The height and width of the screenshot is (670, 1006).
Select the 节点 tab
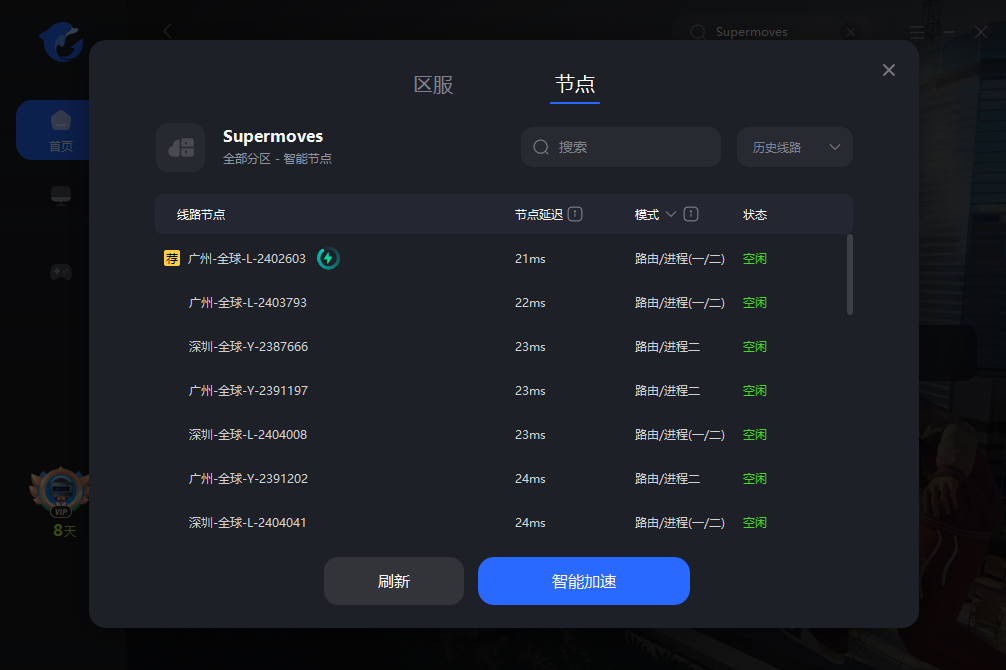(575, 84)
